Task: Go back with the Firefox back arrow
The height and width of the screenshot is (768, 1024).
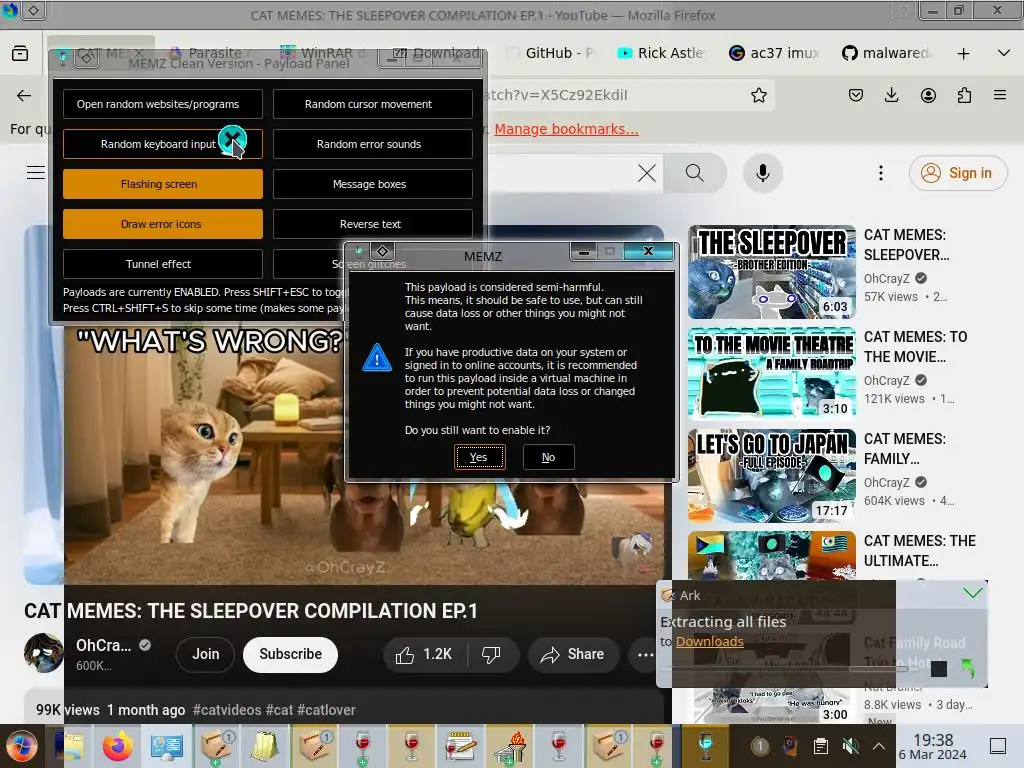Action: [24, 95]
